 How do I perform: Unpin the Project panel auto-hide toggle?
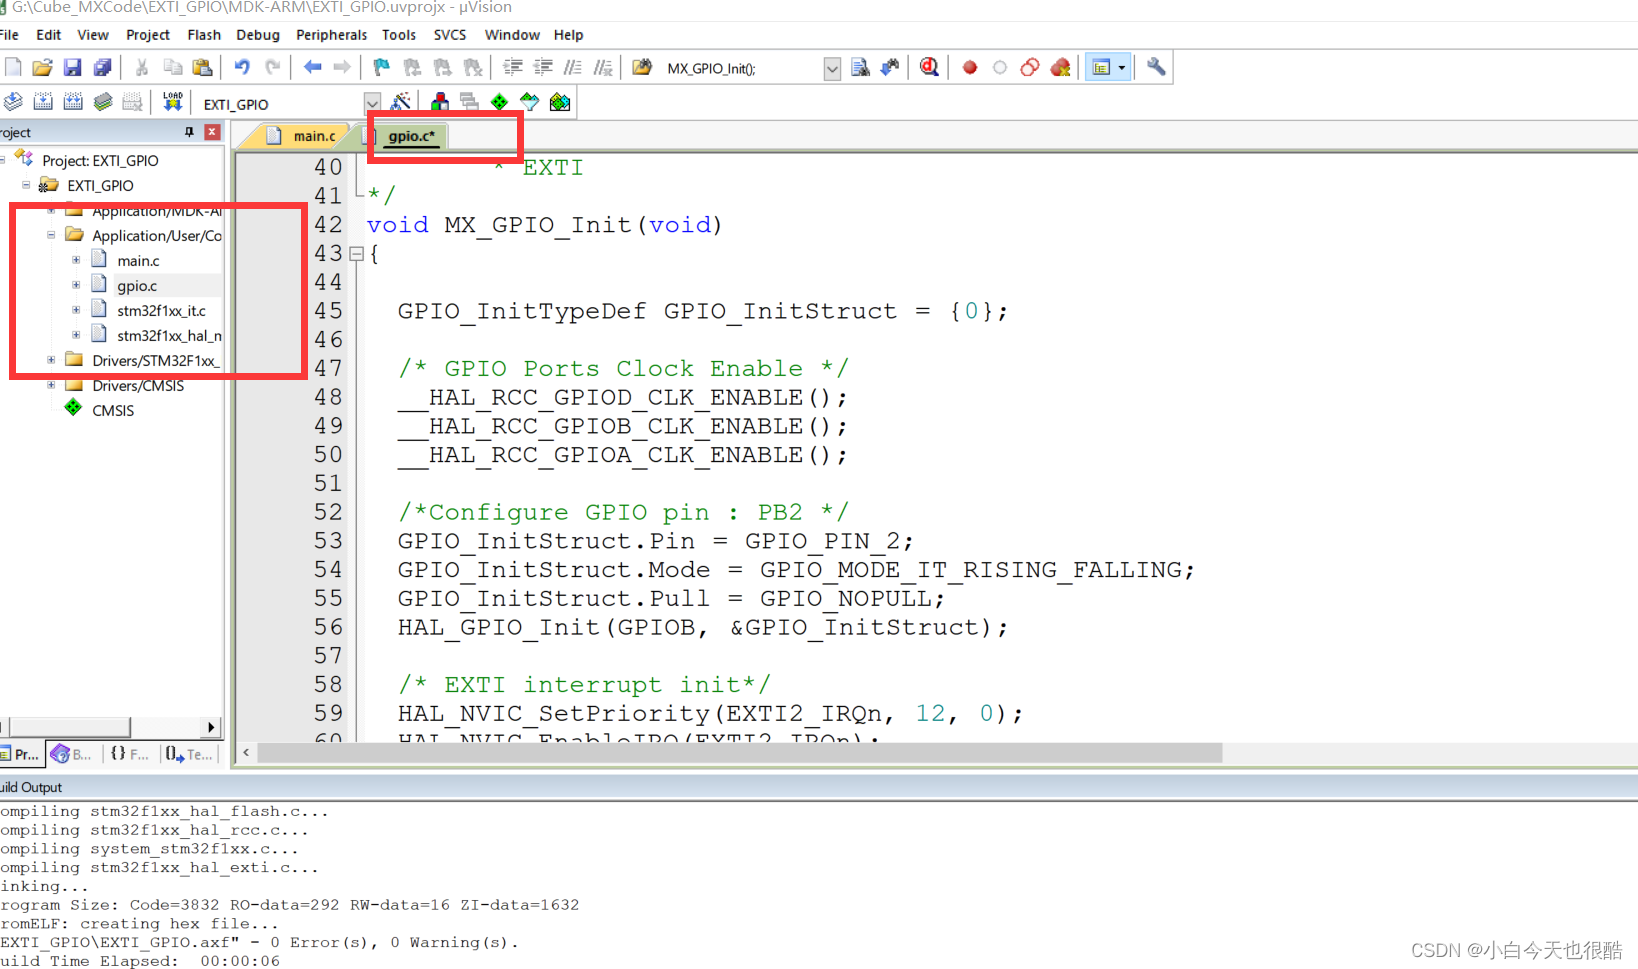189,131
